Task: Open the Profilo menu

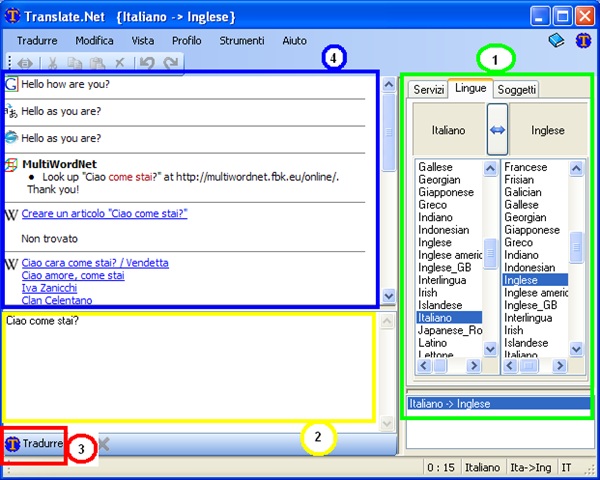Action: [186, 41]
